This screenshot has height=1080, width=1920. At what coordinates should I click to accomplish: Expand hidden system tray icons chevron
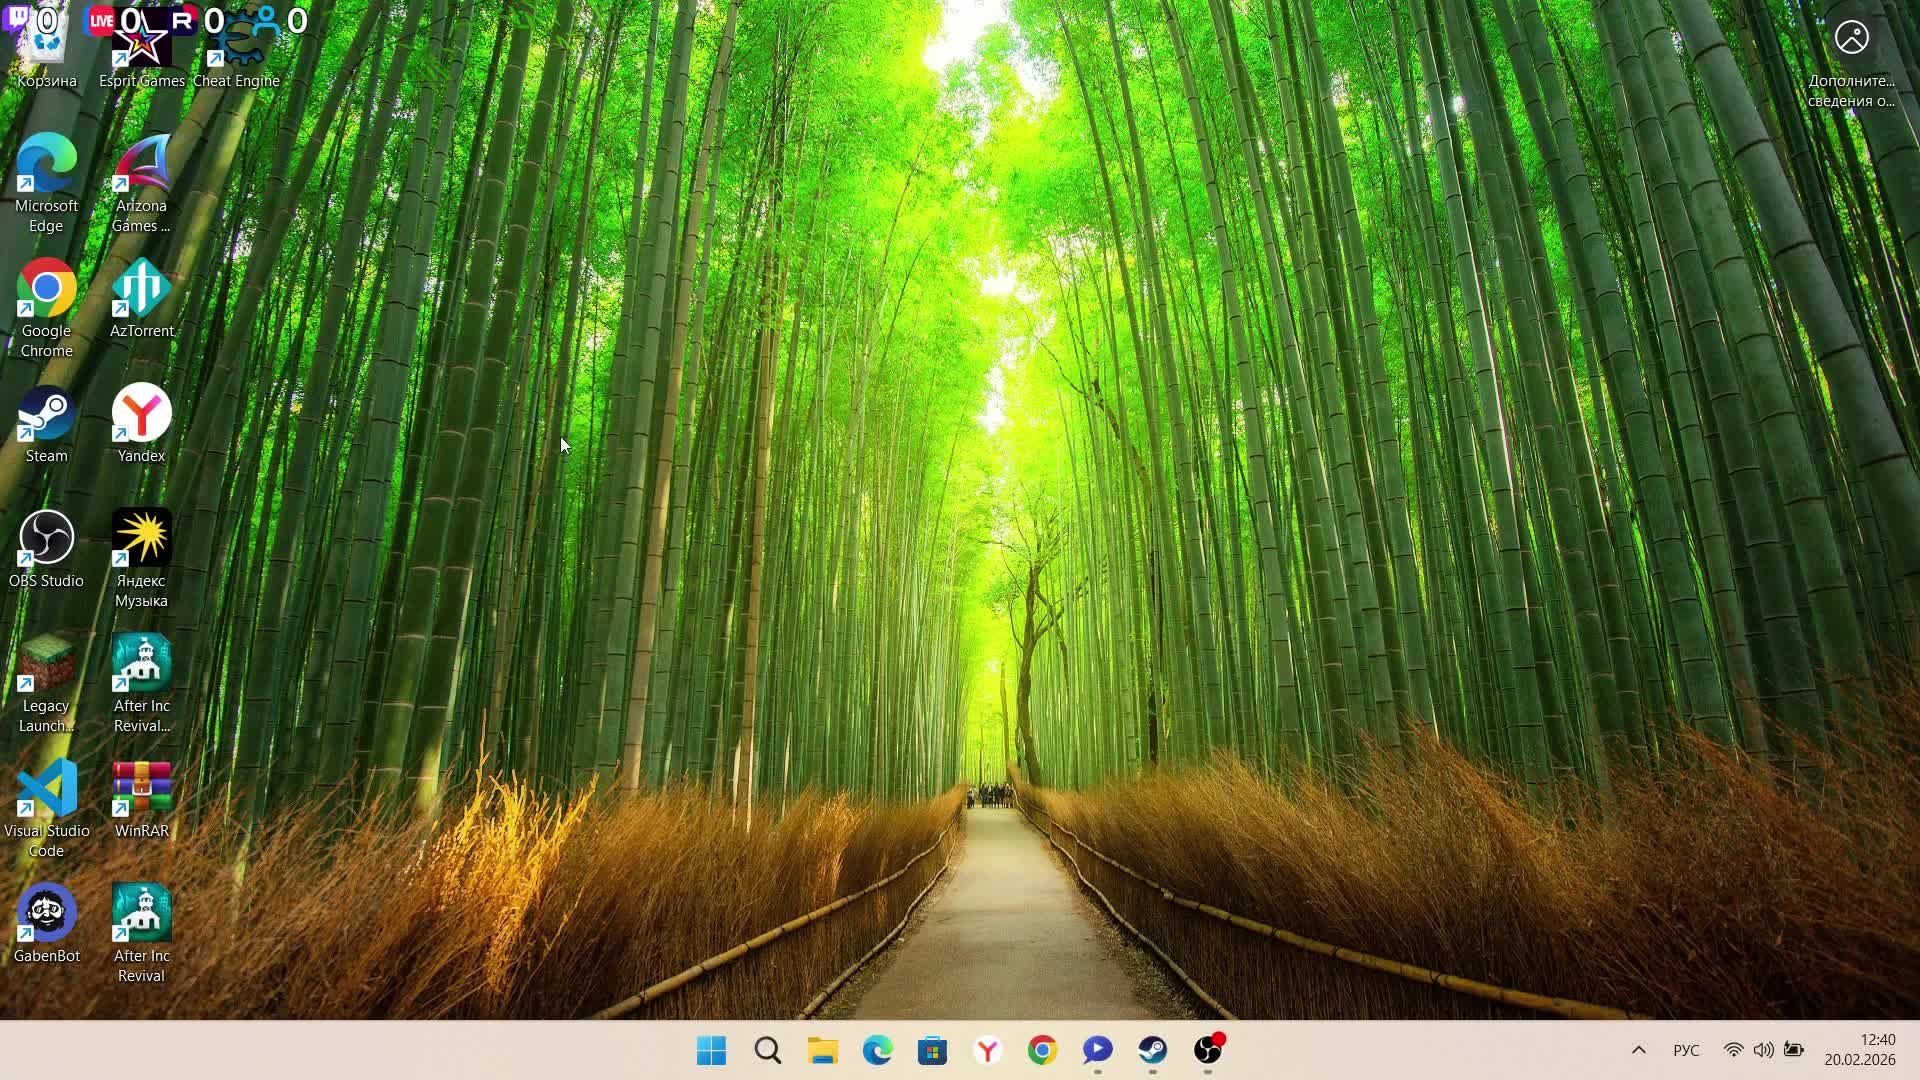click(1638, 1050)
